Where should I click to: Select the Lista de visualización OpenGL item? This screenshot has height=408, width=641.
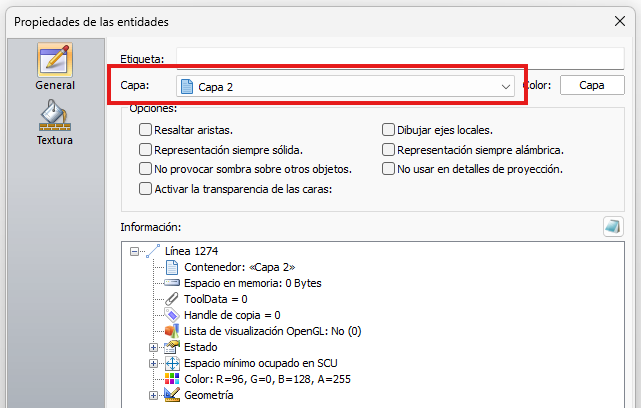[x=263, y=331]
